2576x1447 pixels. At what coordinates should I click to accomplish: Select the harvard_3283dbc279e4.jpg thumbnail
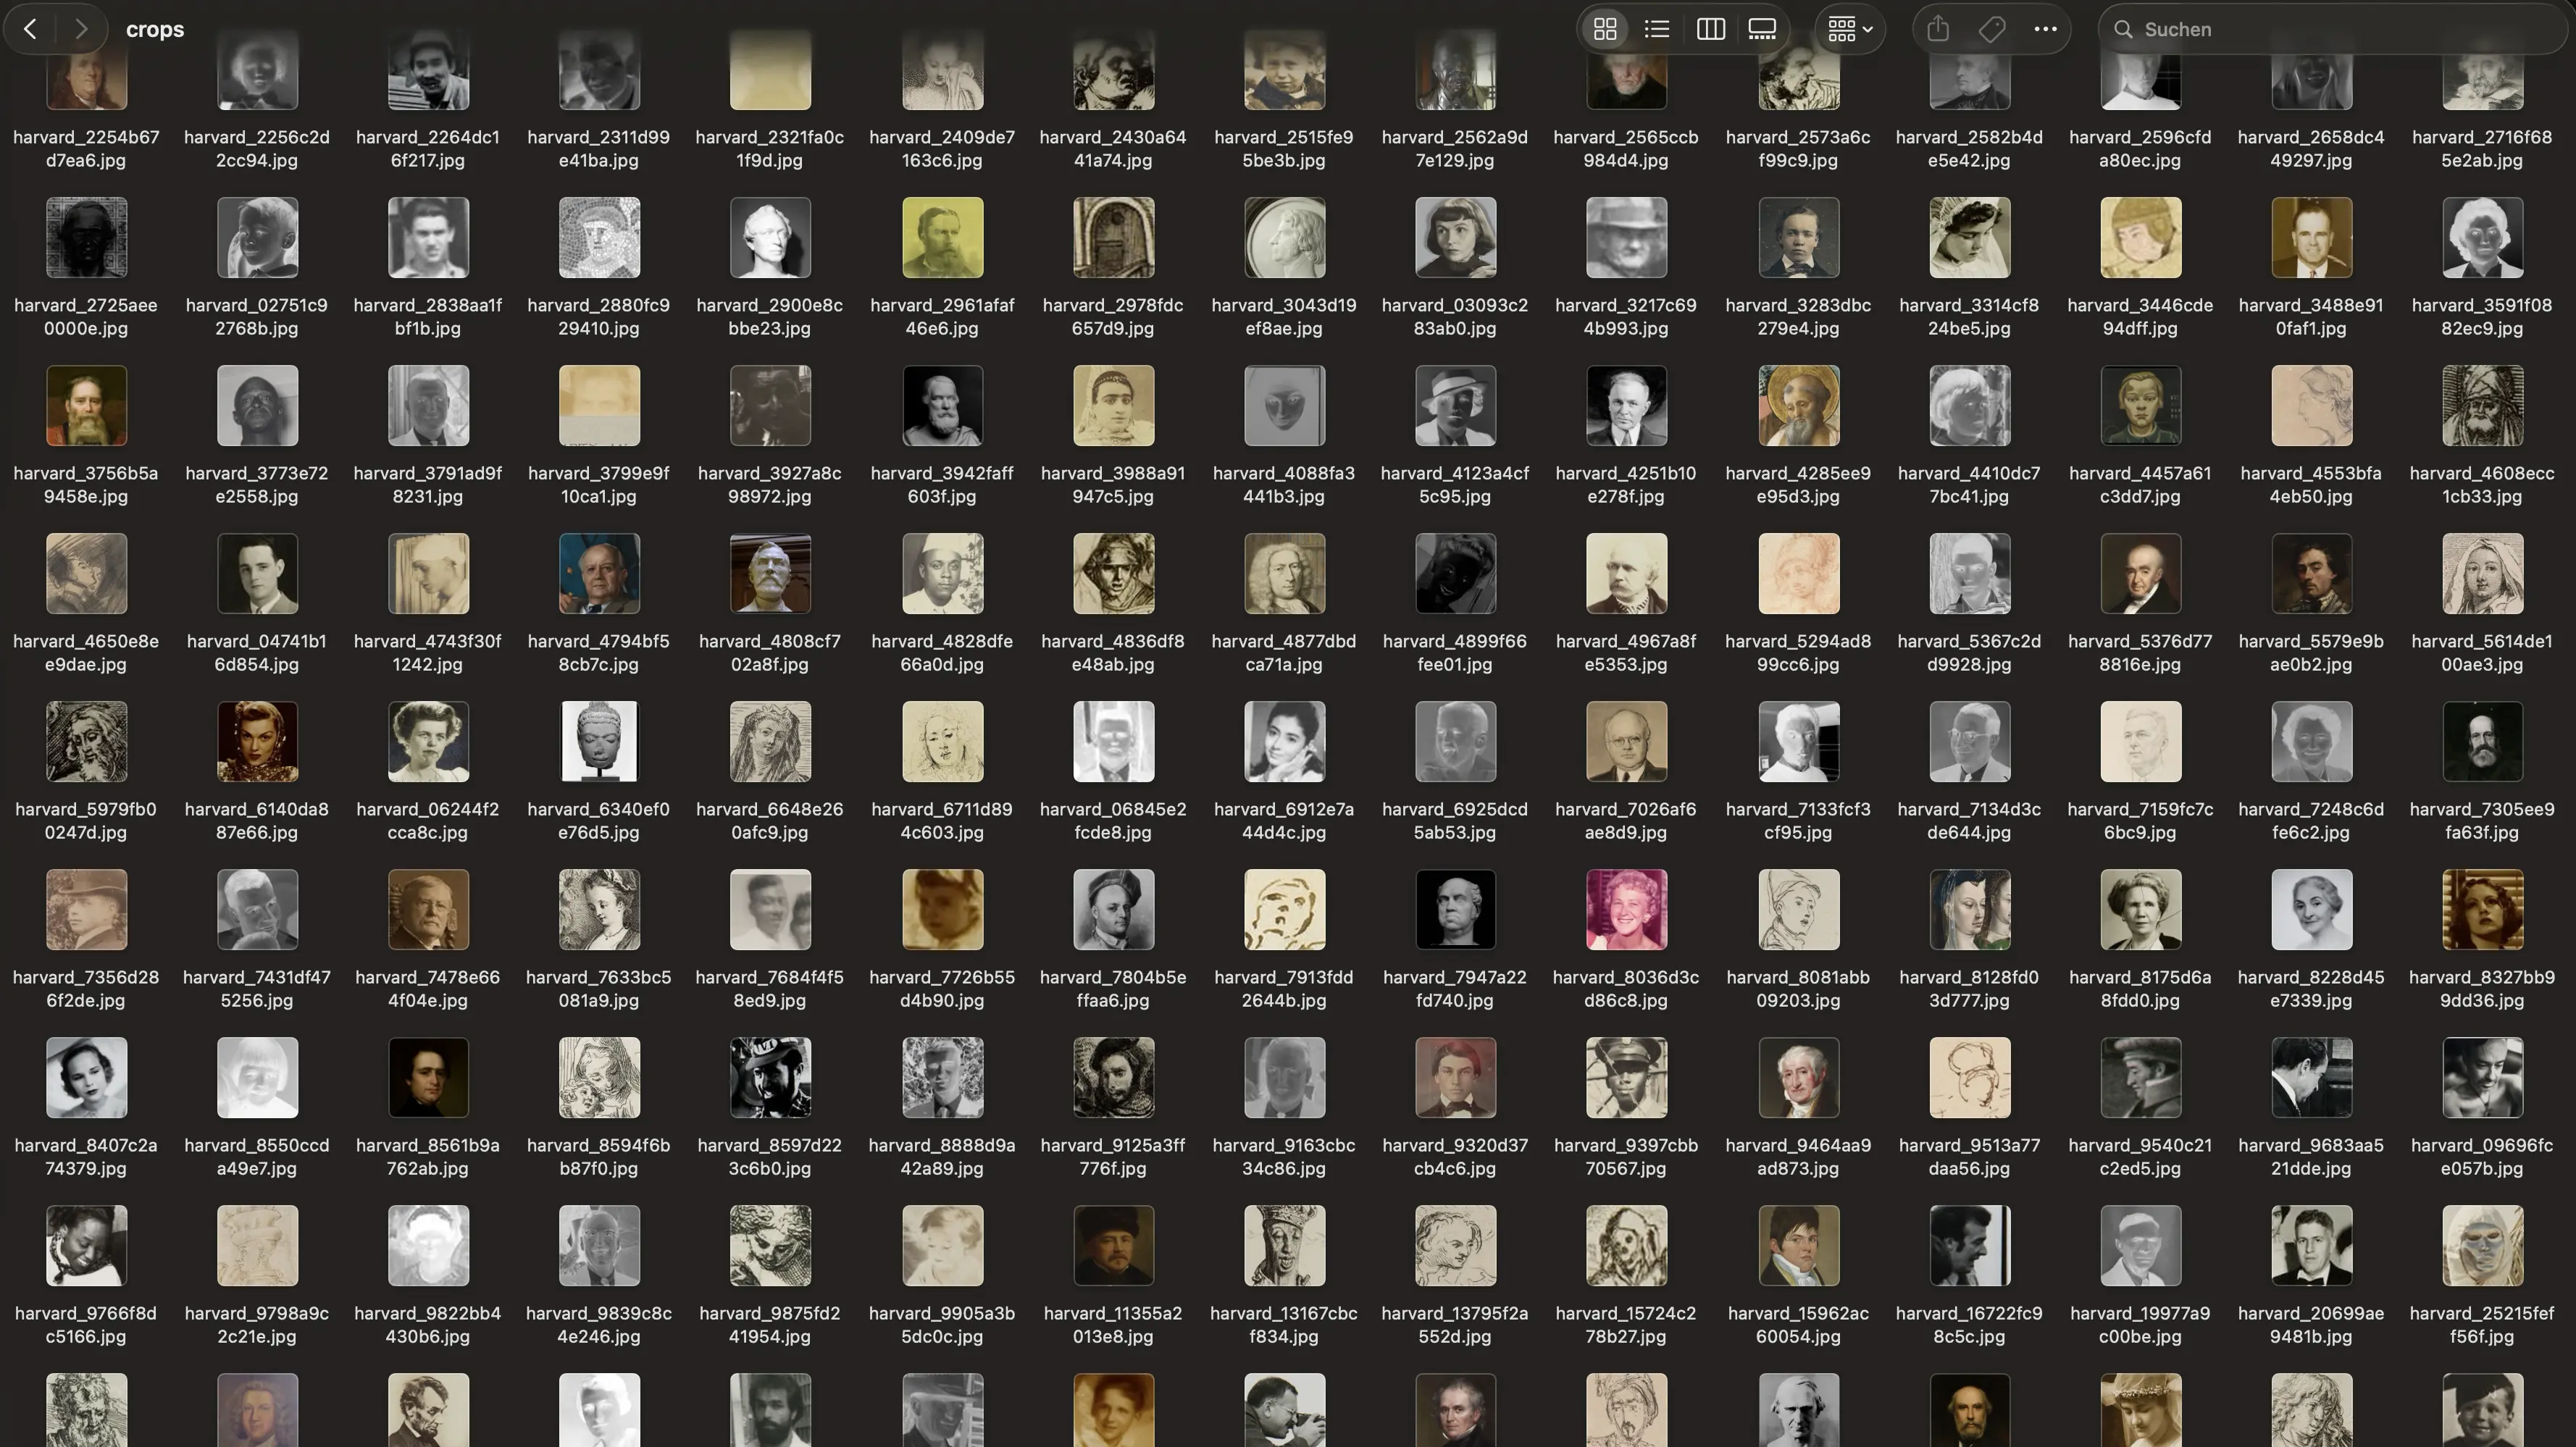(x=1798, y=237)
